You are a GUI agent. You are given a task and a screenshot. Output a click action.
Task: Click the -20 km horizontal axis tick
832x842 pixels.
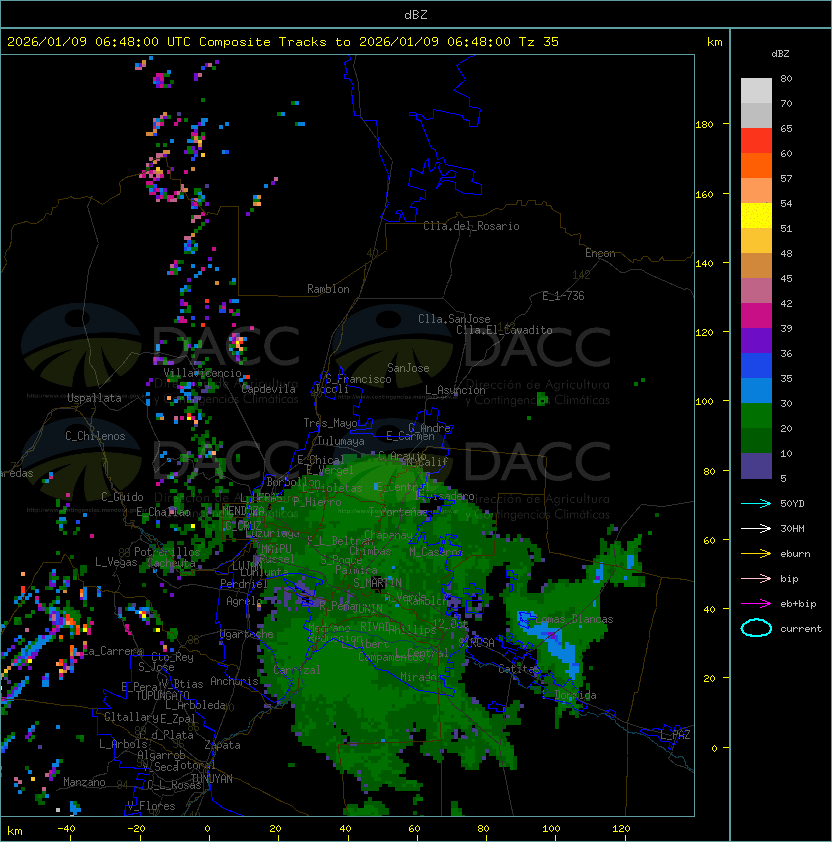coord(136,829)
